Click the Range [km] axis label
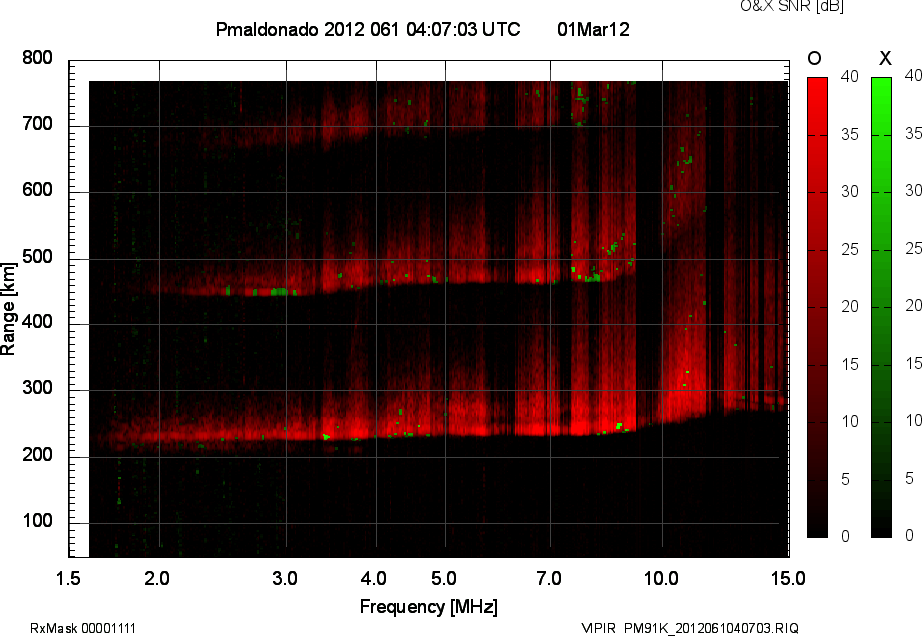 click(9, 307)
